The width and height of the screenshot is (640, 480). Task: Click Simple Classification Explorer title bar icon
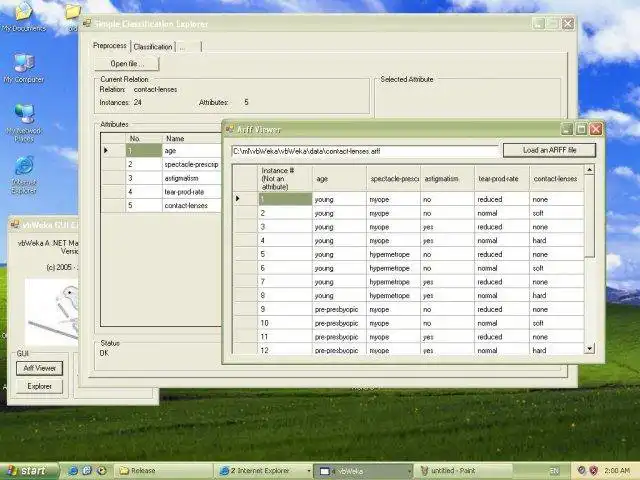[x=87, y=24]
